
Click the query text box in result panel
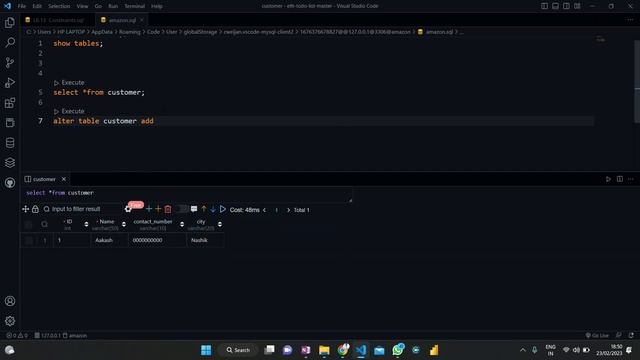point(187,195)
